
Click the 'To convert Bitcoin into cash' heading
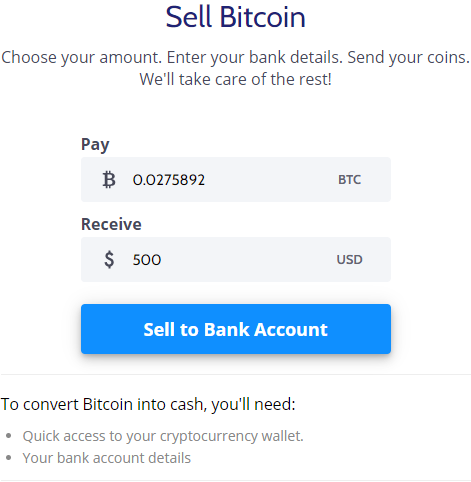pos(148,404)
